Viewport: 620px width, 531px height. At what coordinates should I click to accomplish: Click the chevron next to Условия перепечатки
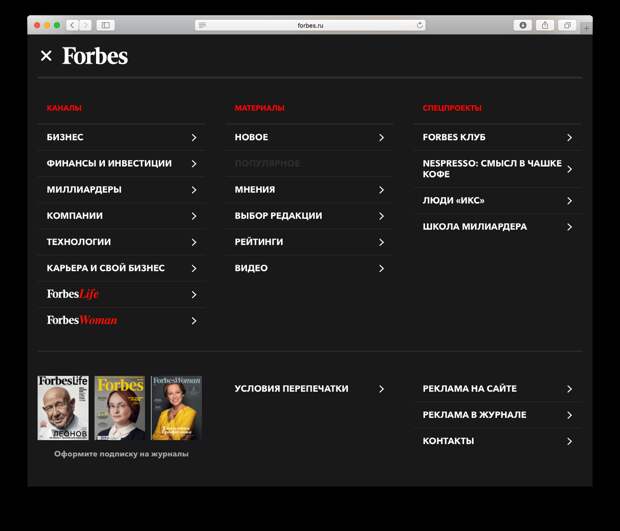(x=381, y=389)
